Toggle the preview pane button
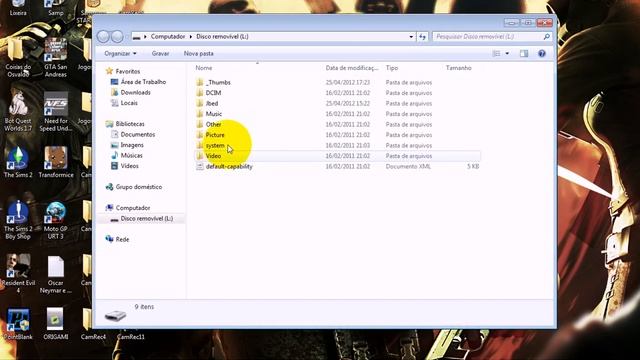Image resolution: width=640 pixels, height=360 pixels. coord(524,53)
